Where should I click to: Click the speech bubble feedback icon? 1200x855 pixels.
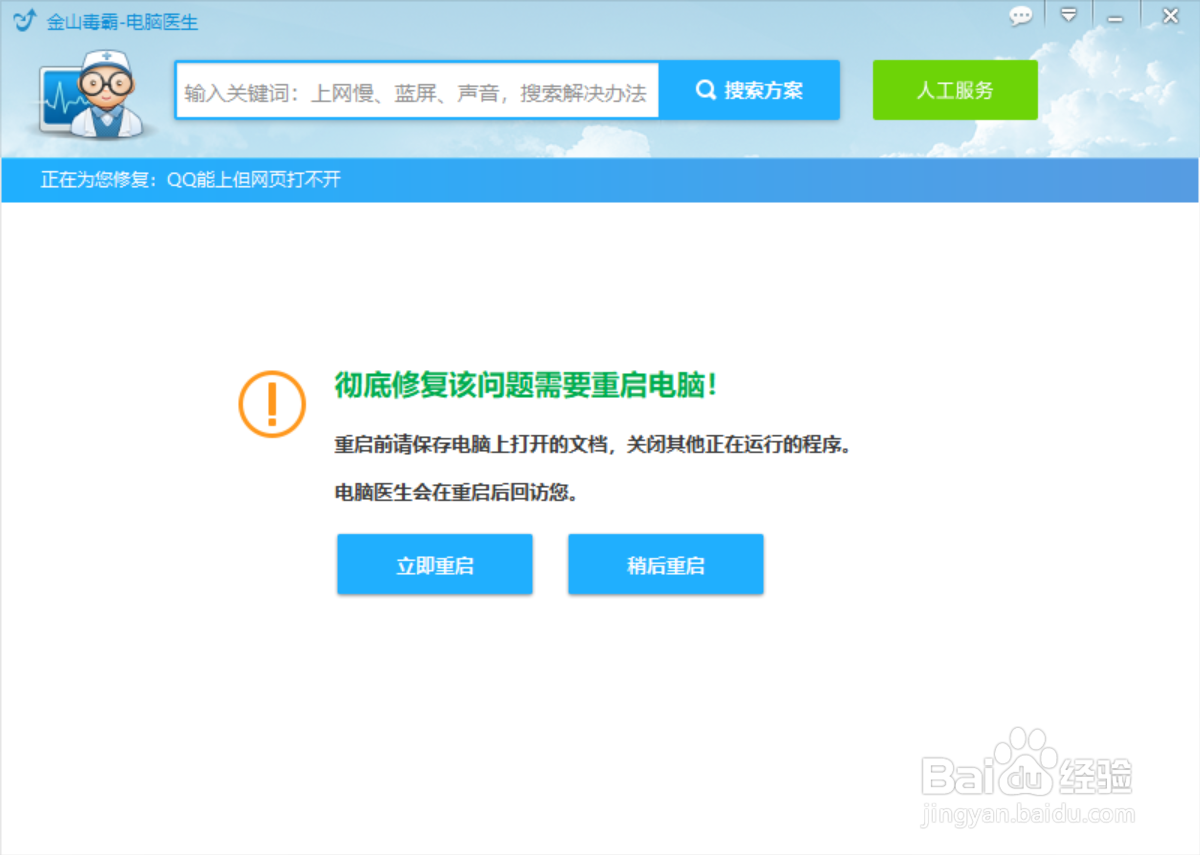[x=1021, y=15]
